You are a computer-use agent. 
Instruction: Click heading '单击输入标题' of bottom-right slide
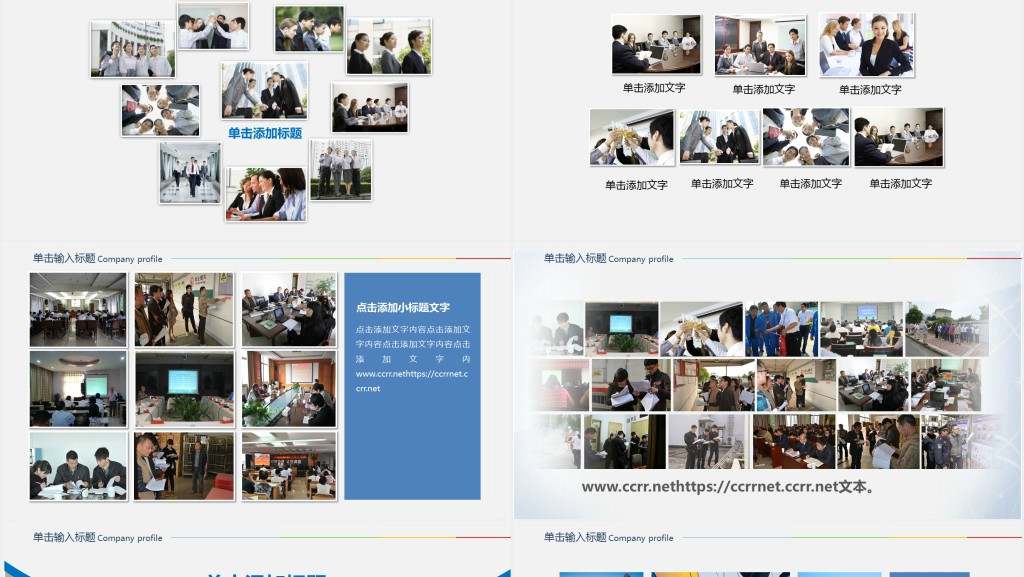[575, 537]
